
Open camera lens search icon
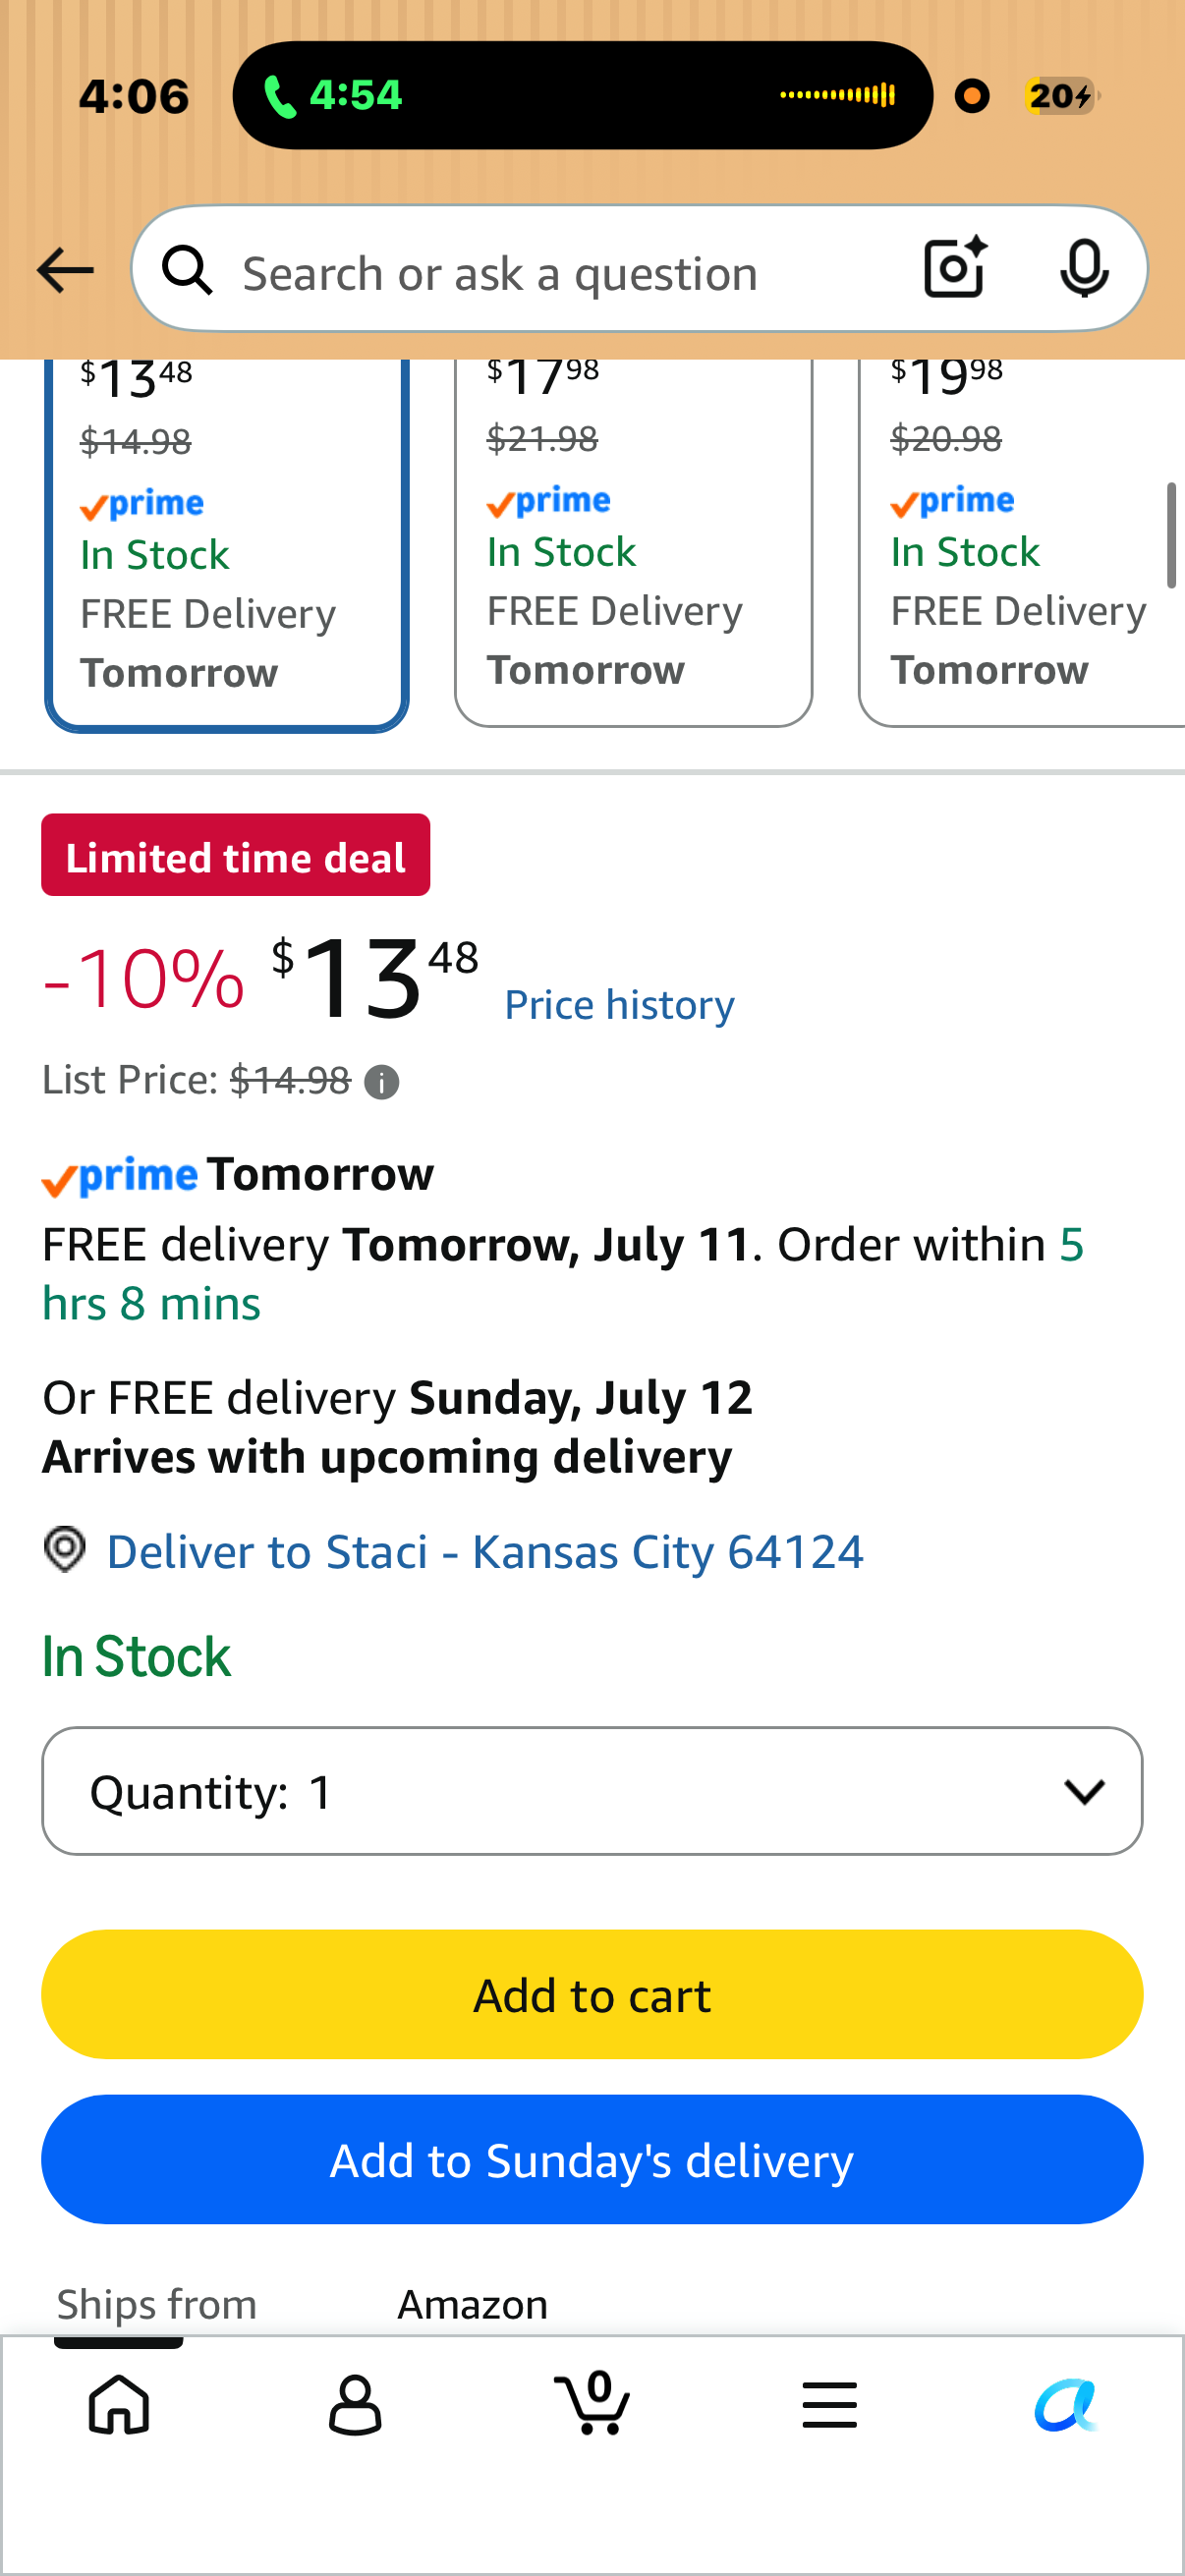(x=955, y=268)
